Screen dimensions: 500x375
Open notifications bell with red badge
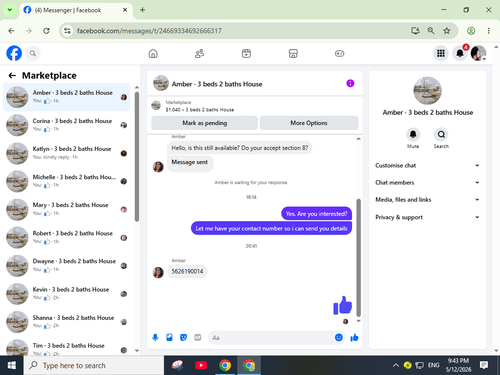pyautogui.click(x=460, y=53)
